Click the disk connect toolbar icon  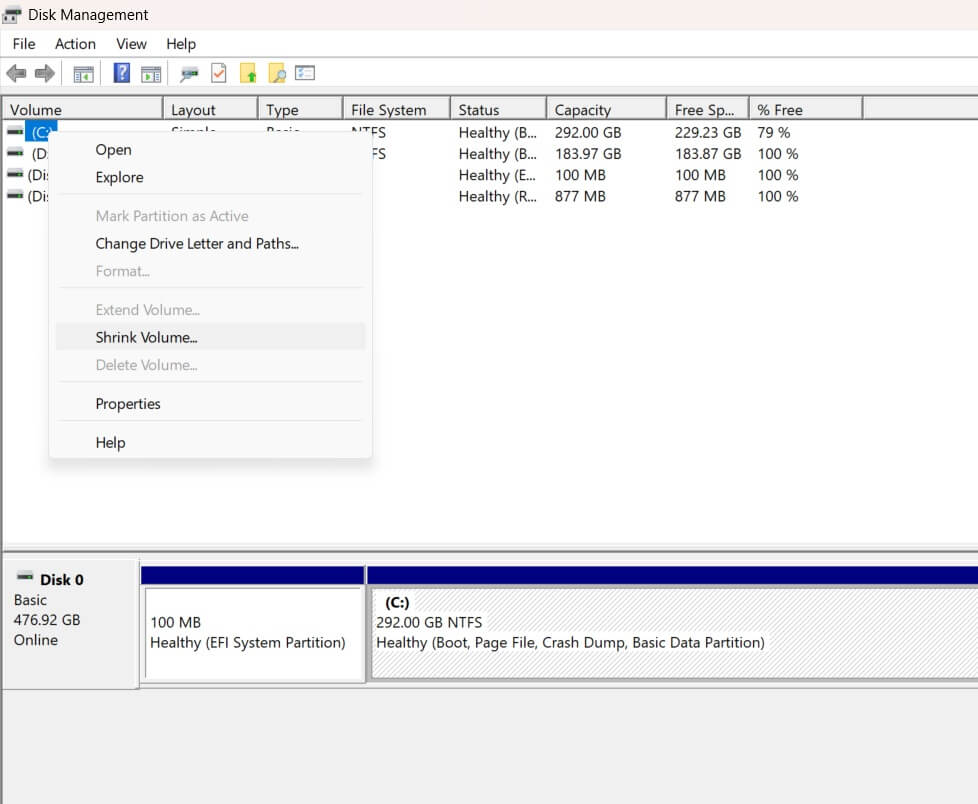tap(188, 74)
